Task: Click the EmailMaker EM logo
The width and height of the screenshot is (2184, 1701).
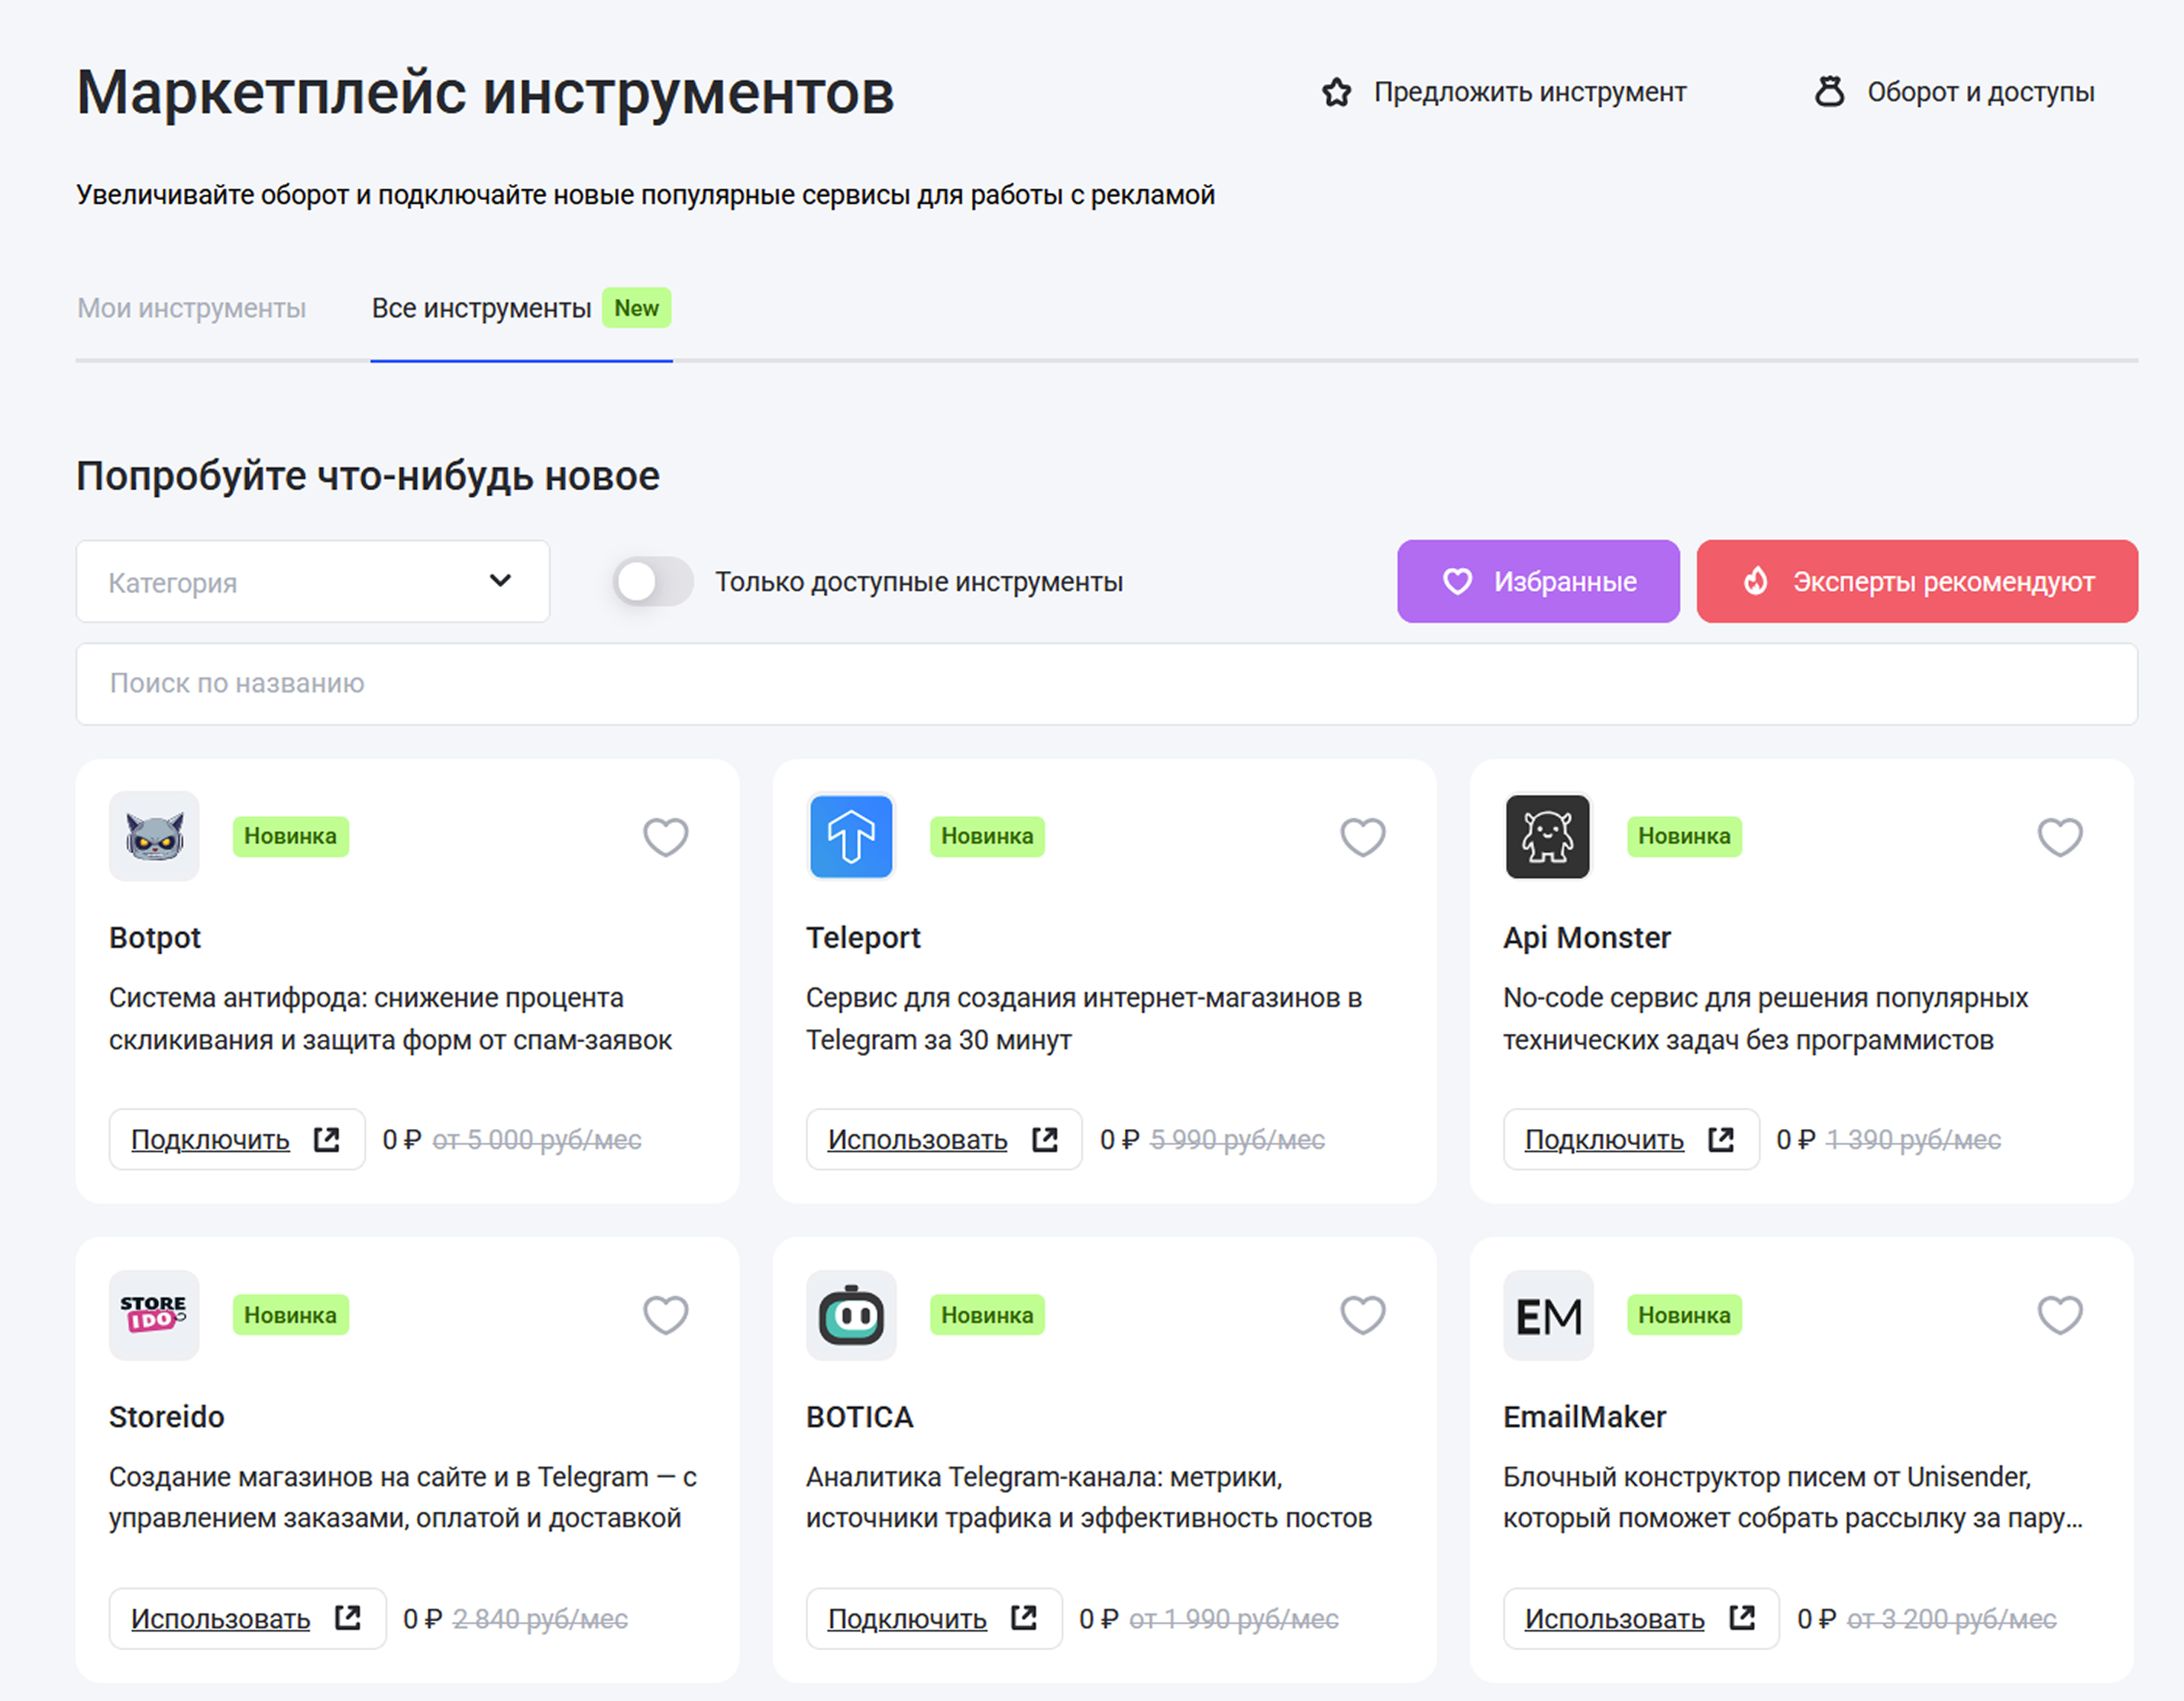Action: coord(1547,1315)
